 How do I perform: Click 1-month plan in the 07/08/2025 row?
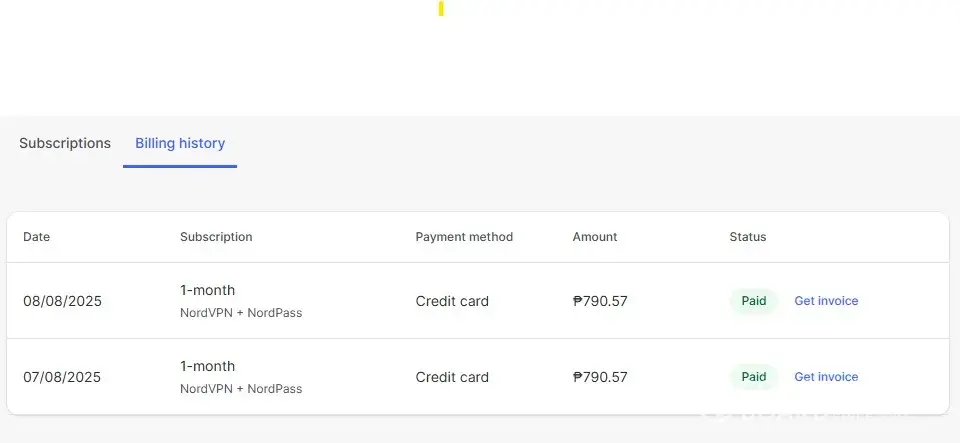click(x=208, y=366)
